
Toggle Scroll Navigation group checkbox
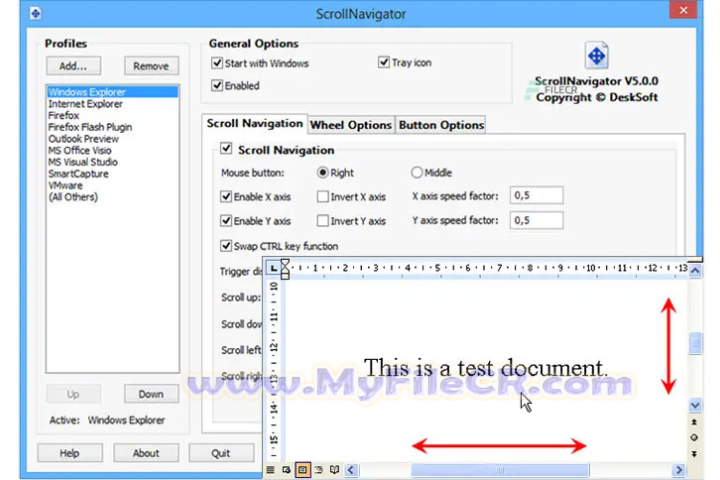pos(226,148)
